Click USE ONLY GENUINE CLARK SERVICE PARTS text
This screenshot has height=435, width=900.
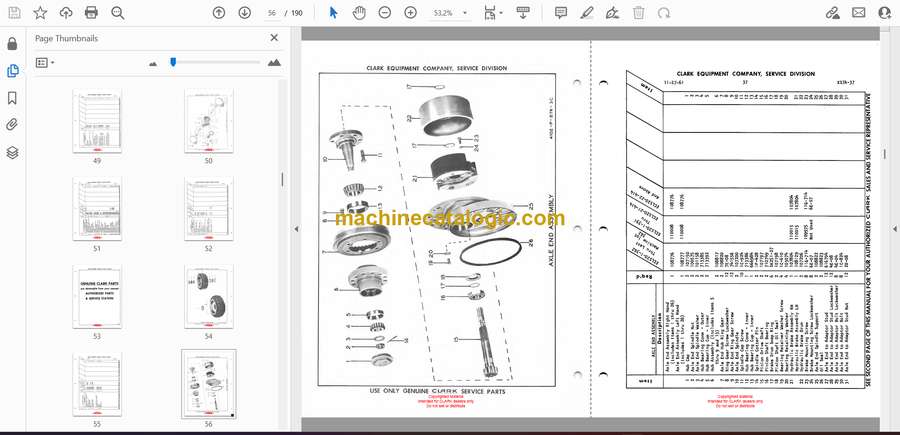[x=438, y=391]
